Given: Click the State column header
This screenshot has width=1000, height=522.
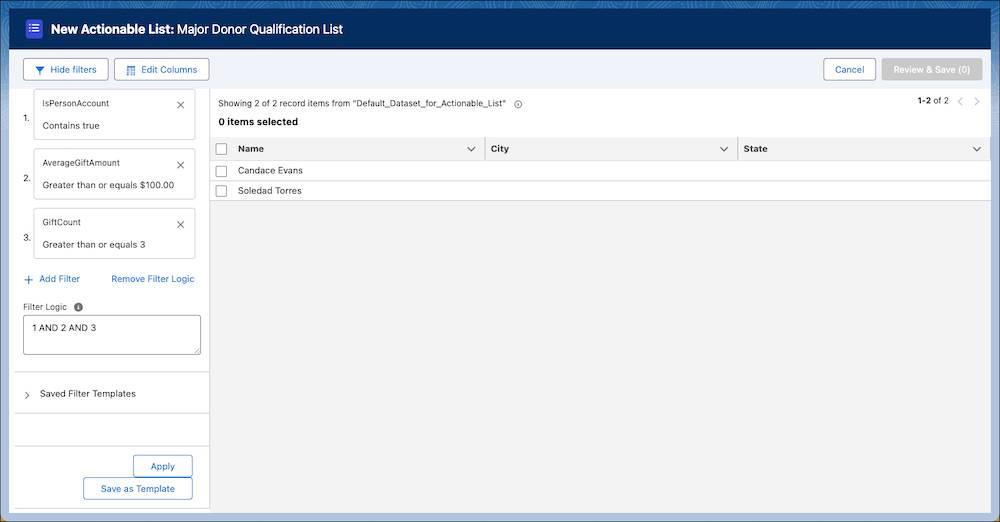Looking at the screenshot, I should (755, 149).
